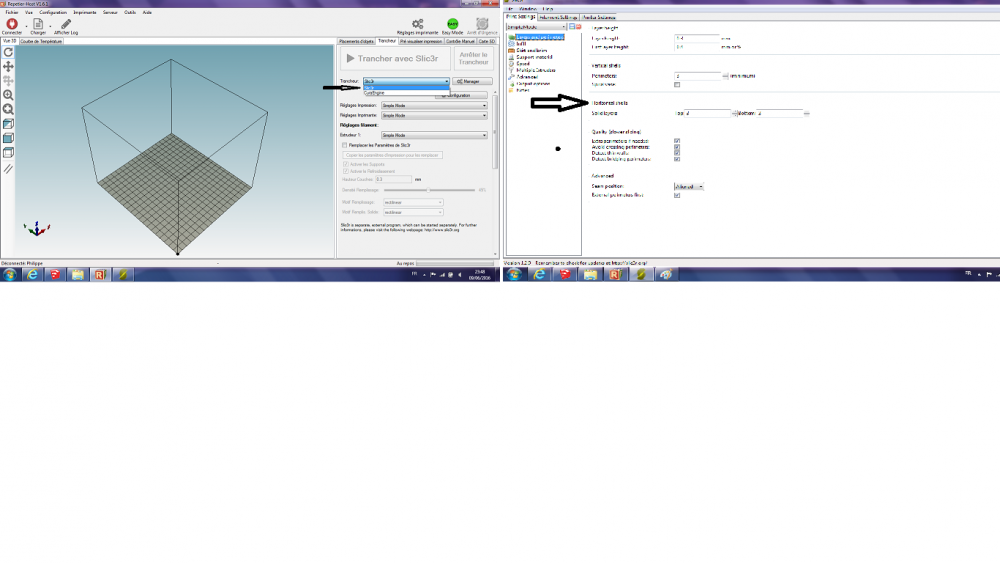The image size is (1000, 563).
Task: Click Start orb in Repetier-Host taskbar
Action: pyautogui.click(x=10, y=274)
